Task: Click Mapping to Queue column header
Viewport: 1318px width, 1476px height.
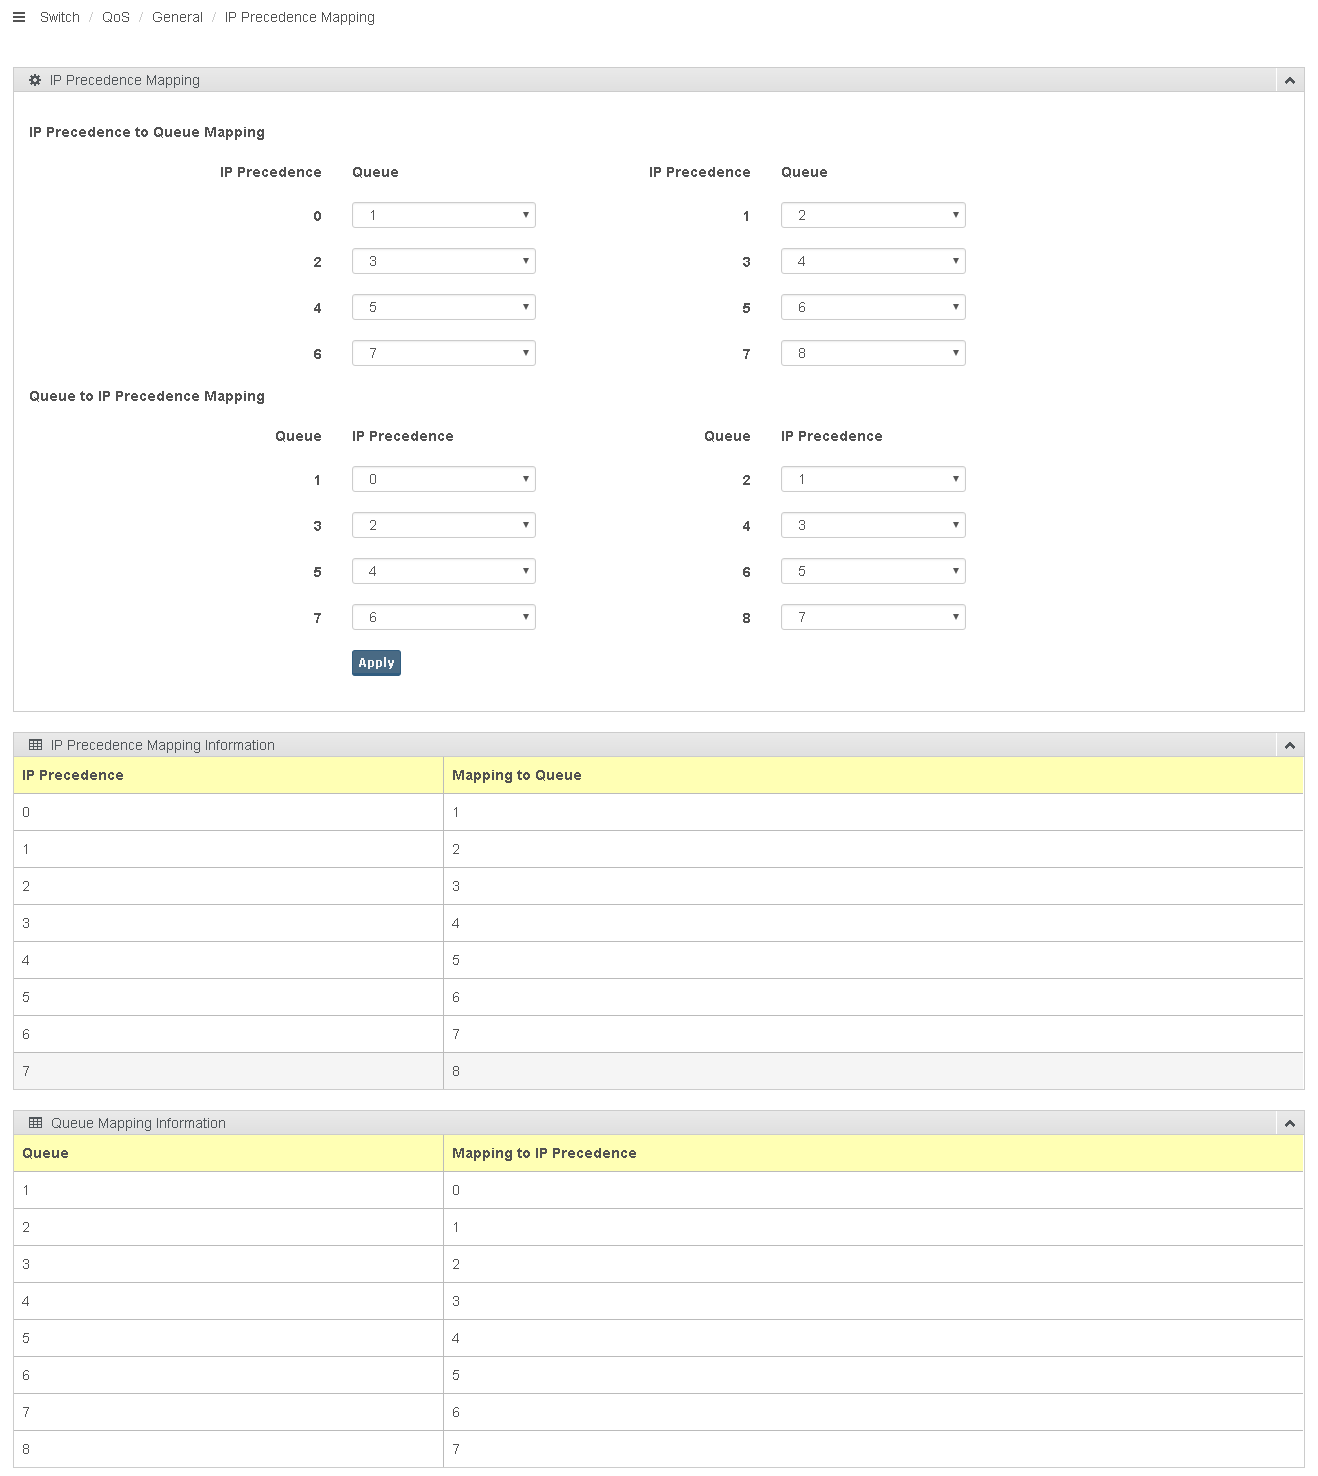Action: [x=517, y=775]
